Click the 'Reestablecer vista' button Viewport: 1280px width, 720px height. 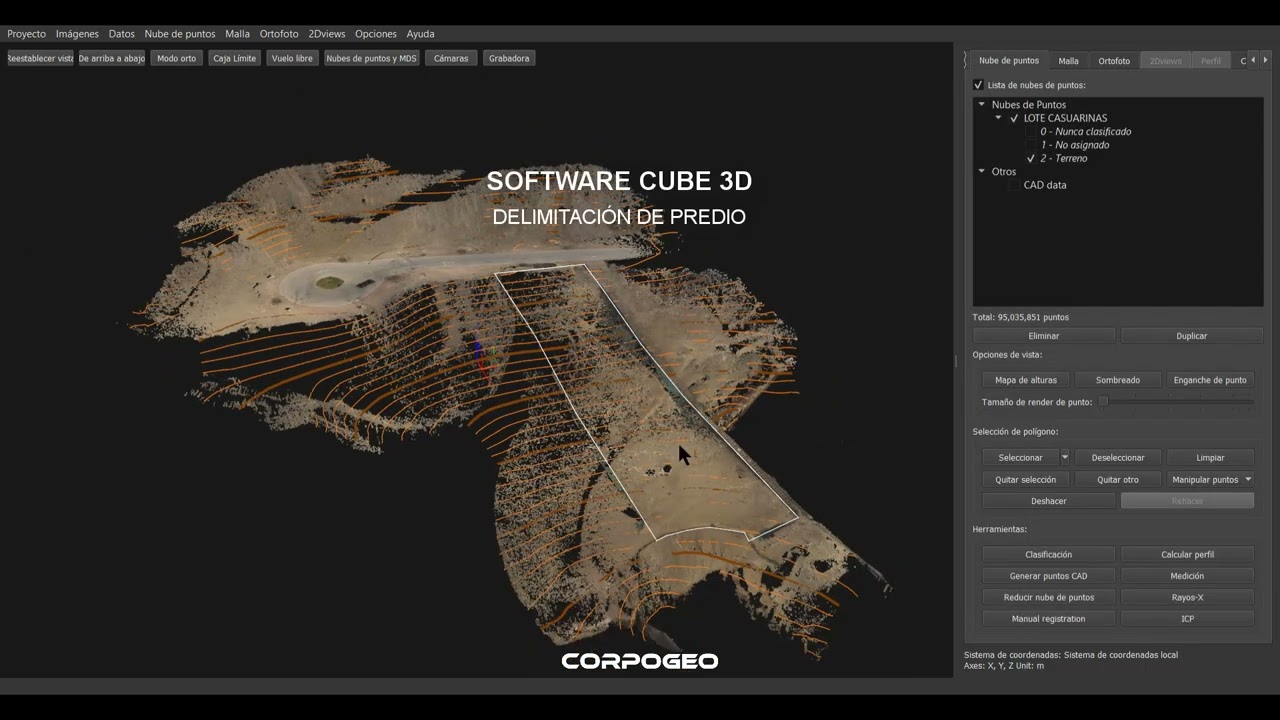point(40,58)
